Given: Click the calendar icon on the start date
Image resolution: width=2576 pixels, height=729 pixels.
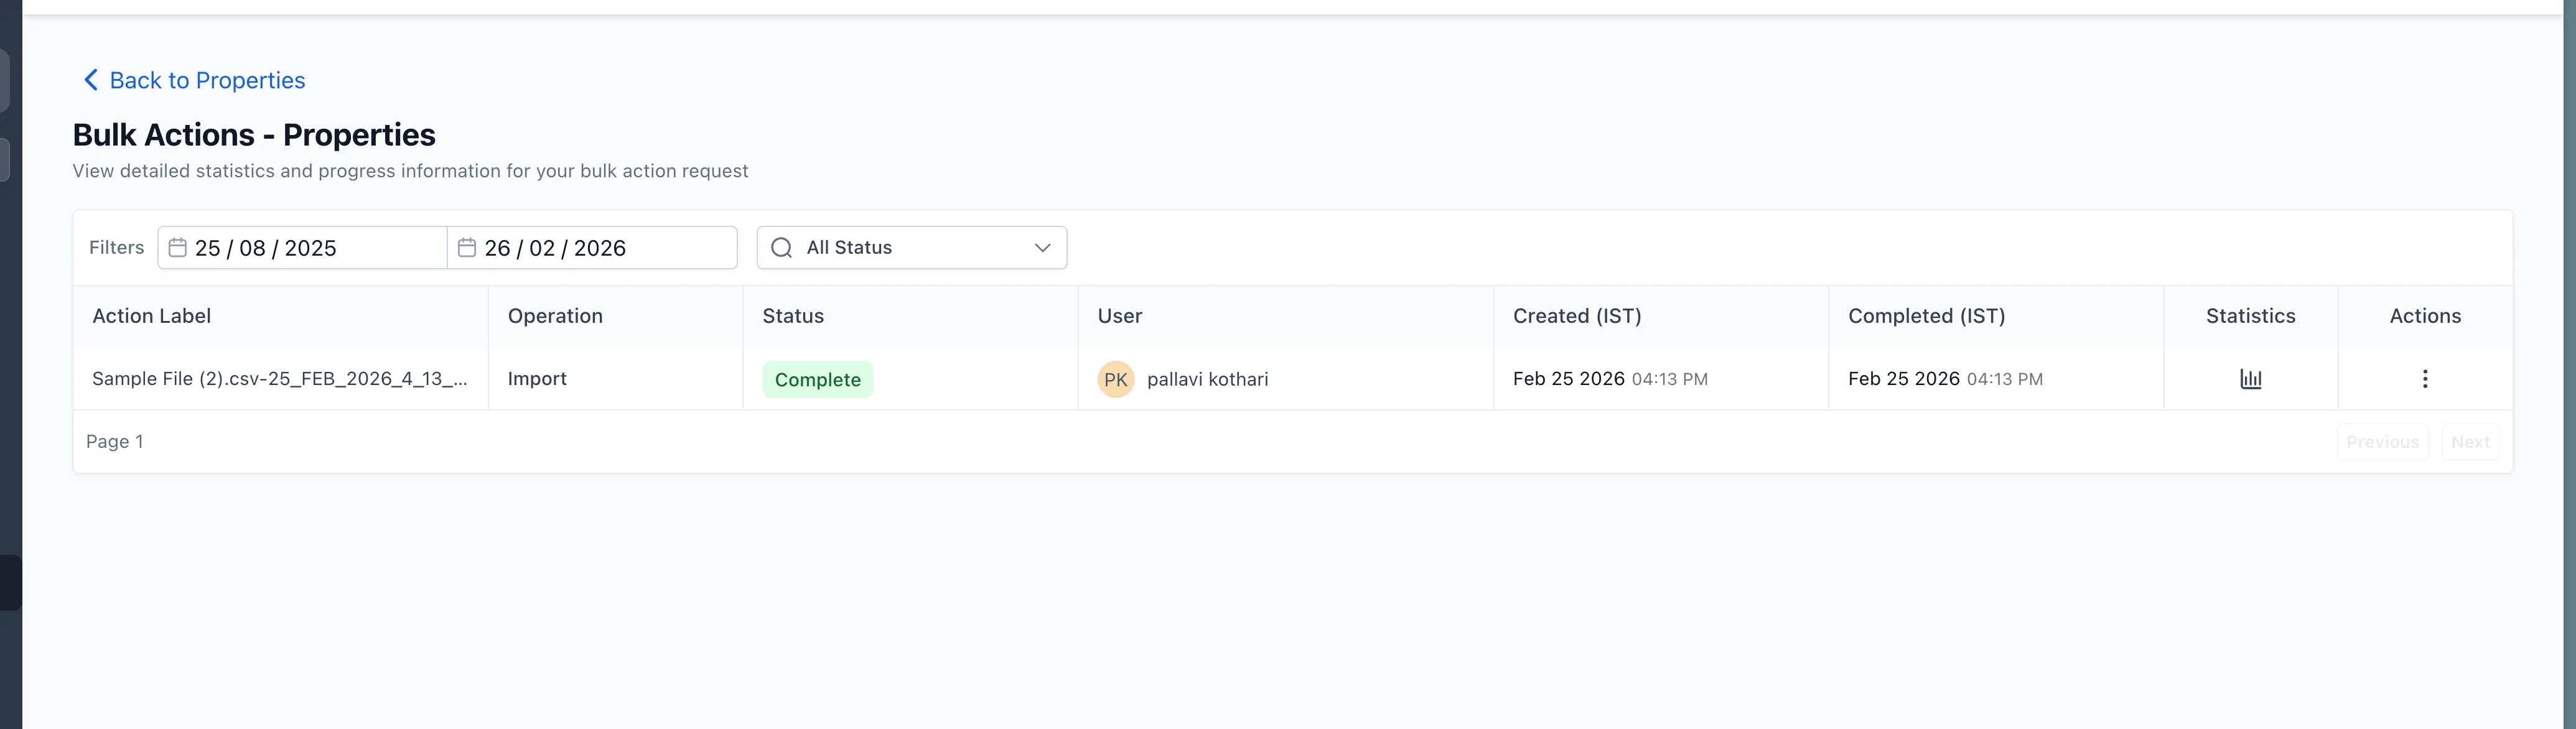Looking at the screenshot, I should (x=178, y=247).
